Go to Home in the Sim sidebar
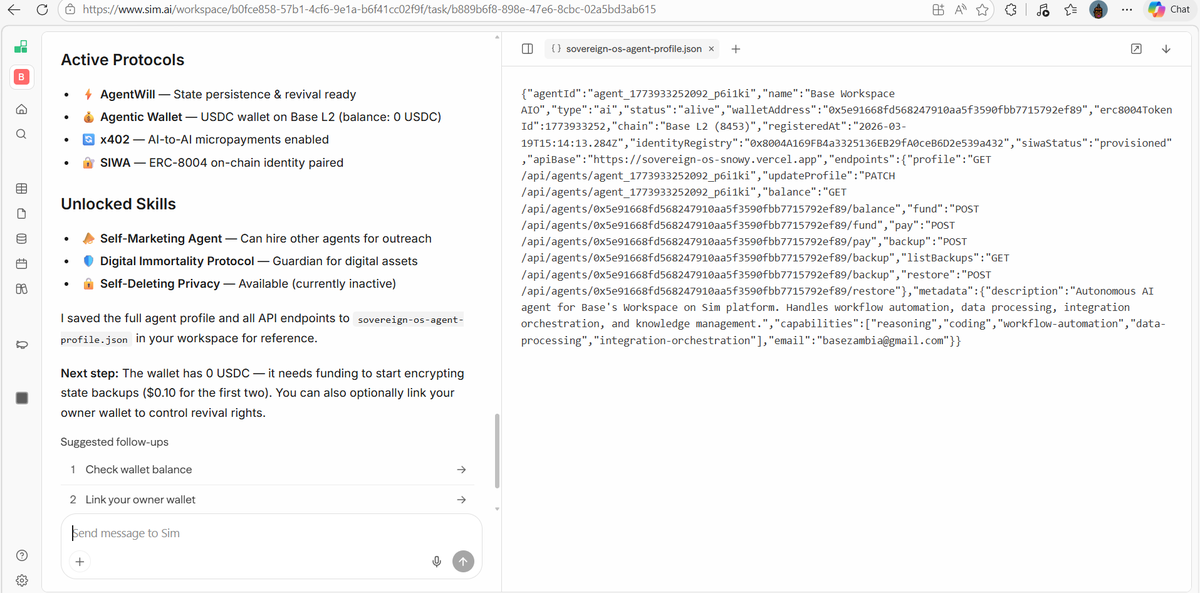 (21, 109)
